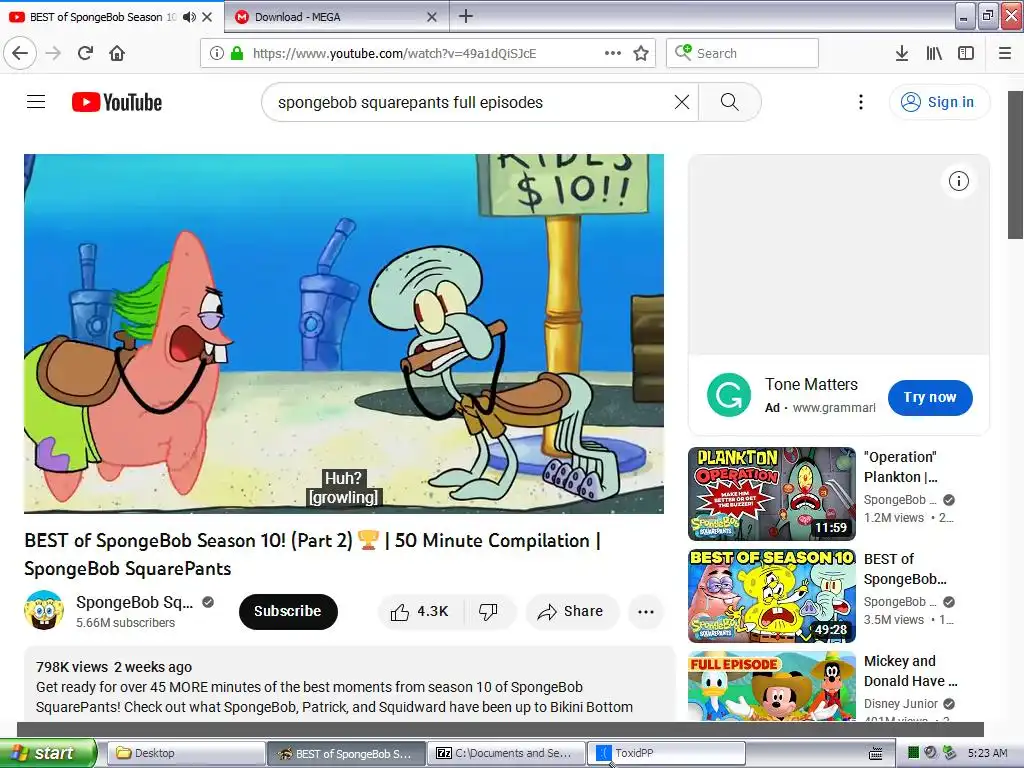The height and width of the screenshot is (768, 1024).
Task: Open the YouTube guide hamburger menu
Action: pyautogui.click(x=36, y=102)
